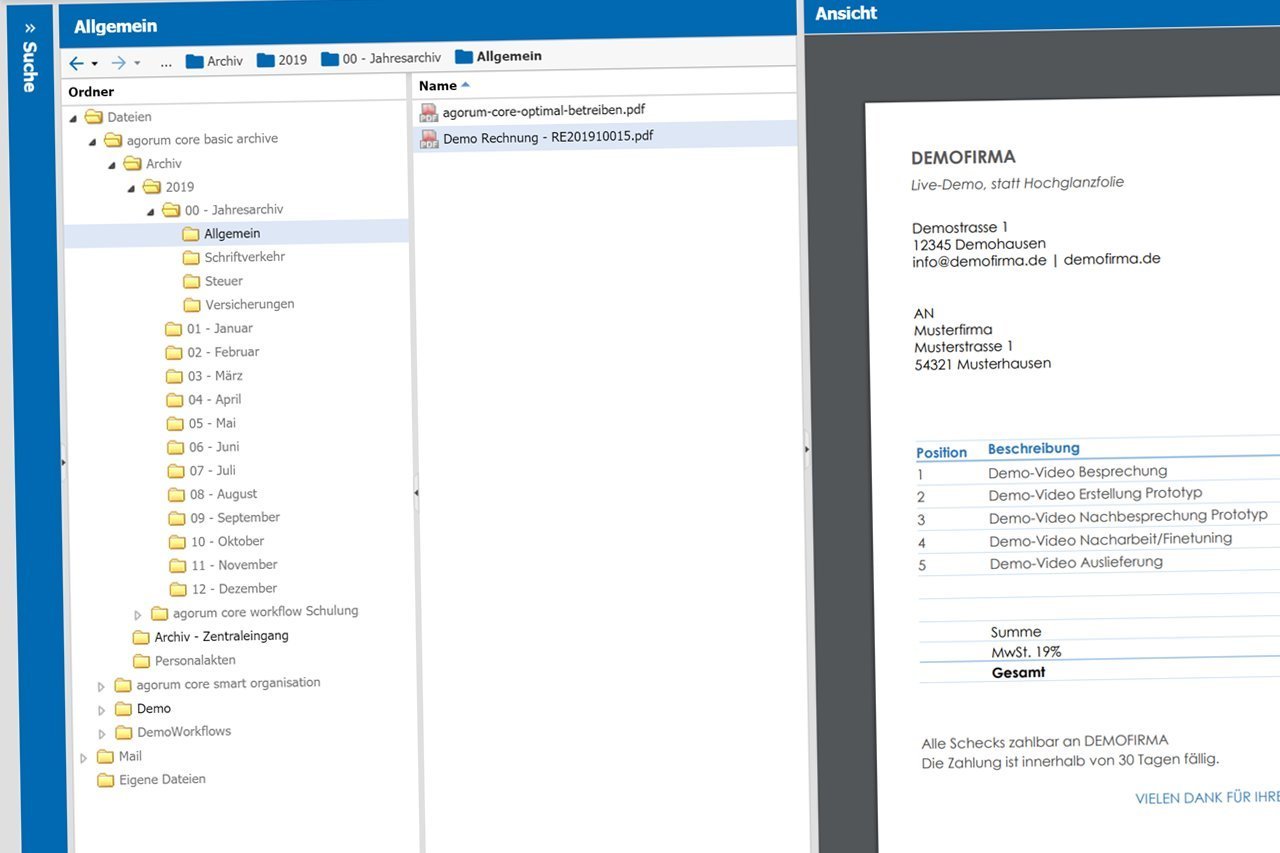This screenshot has height=853, width=1280.
Task: Click the Ansicht panel title
Action: (846, 13)
